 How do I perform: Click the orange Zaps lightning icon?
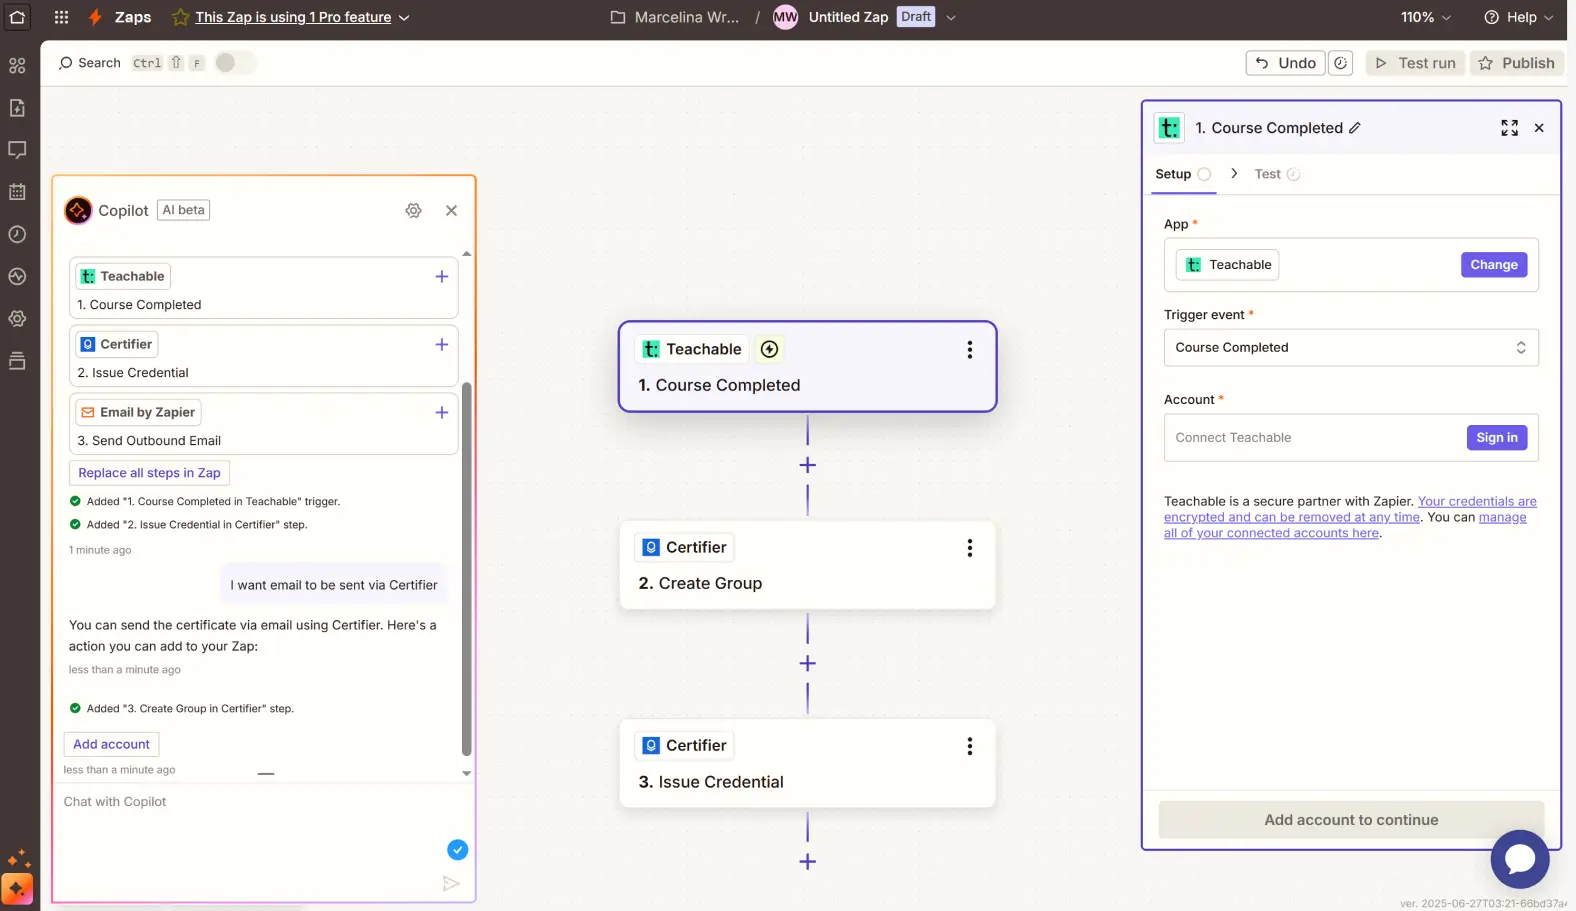(x=95, y=17)
